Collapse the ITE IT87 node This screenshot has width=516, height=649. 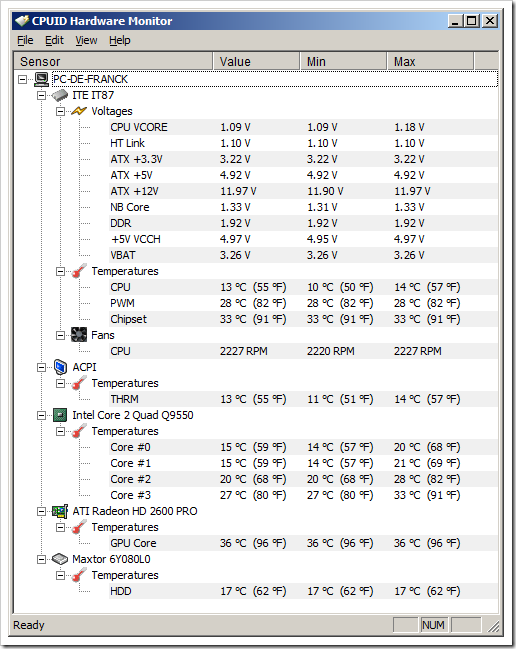(41, 95)
